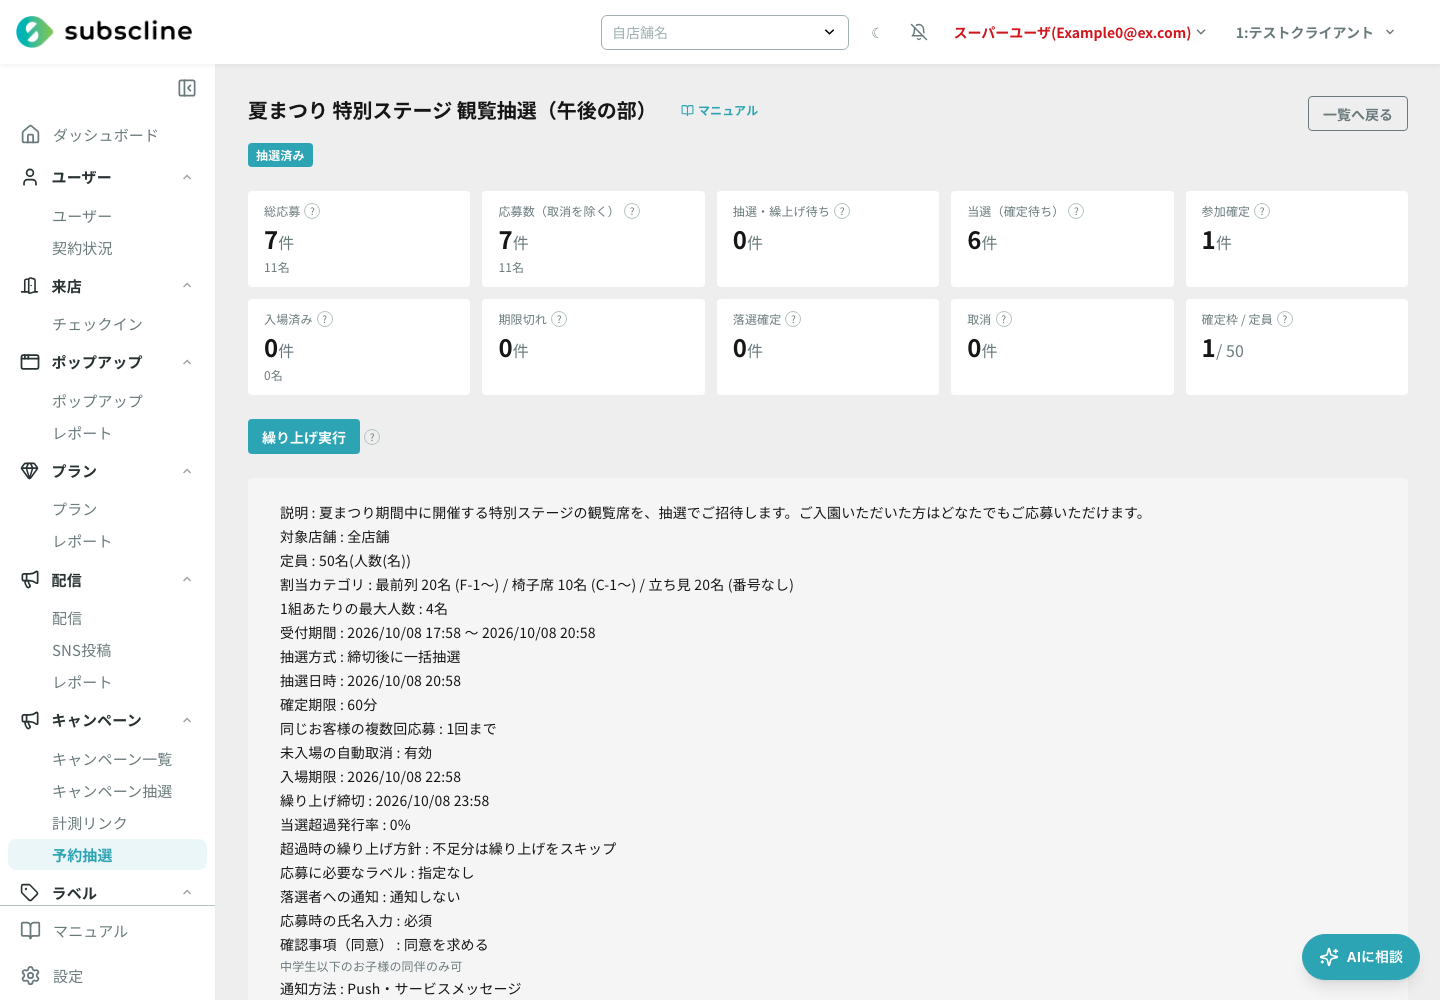This screenshot has height=1000, width=1440.
Task: Select 予約抽選 in the sidebar
Action: 107,855
